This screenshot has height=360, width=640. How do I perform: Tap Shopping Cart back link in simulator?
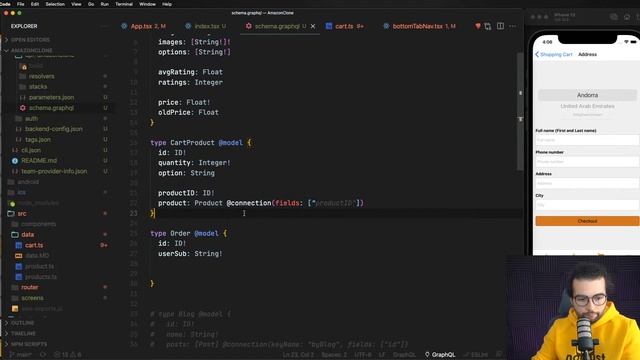[554, 54]
